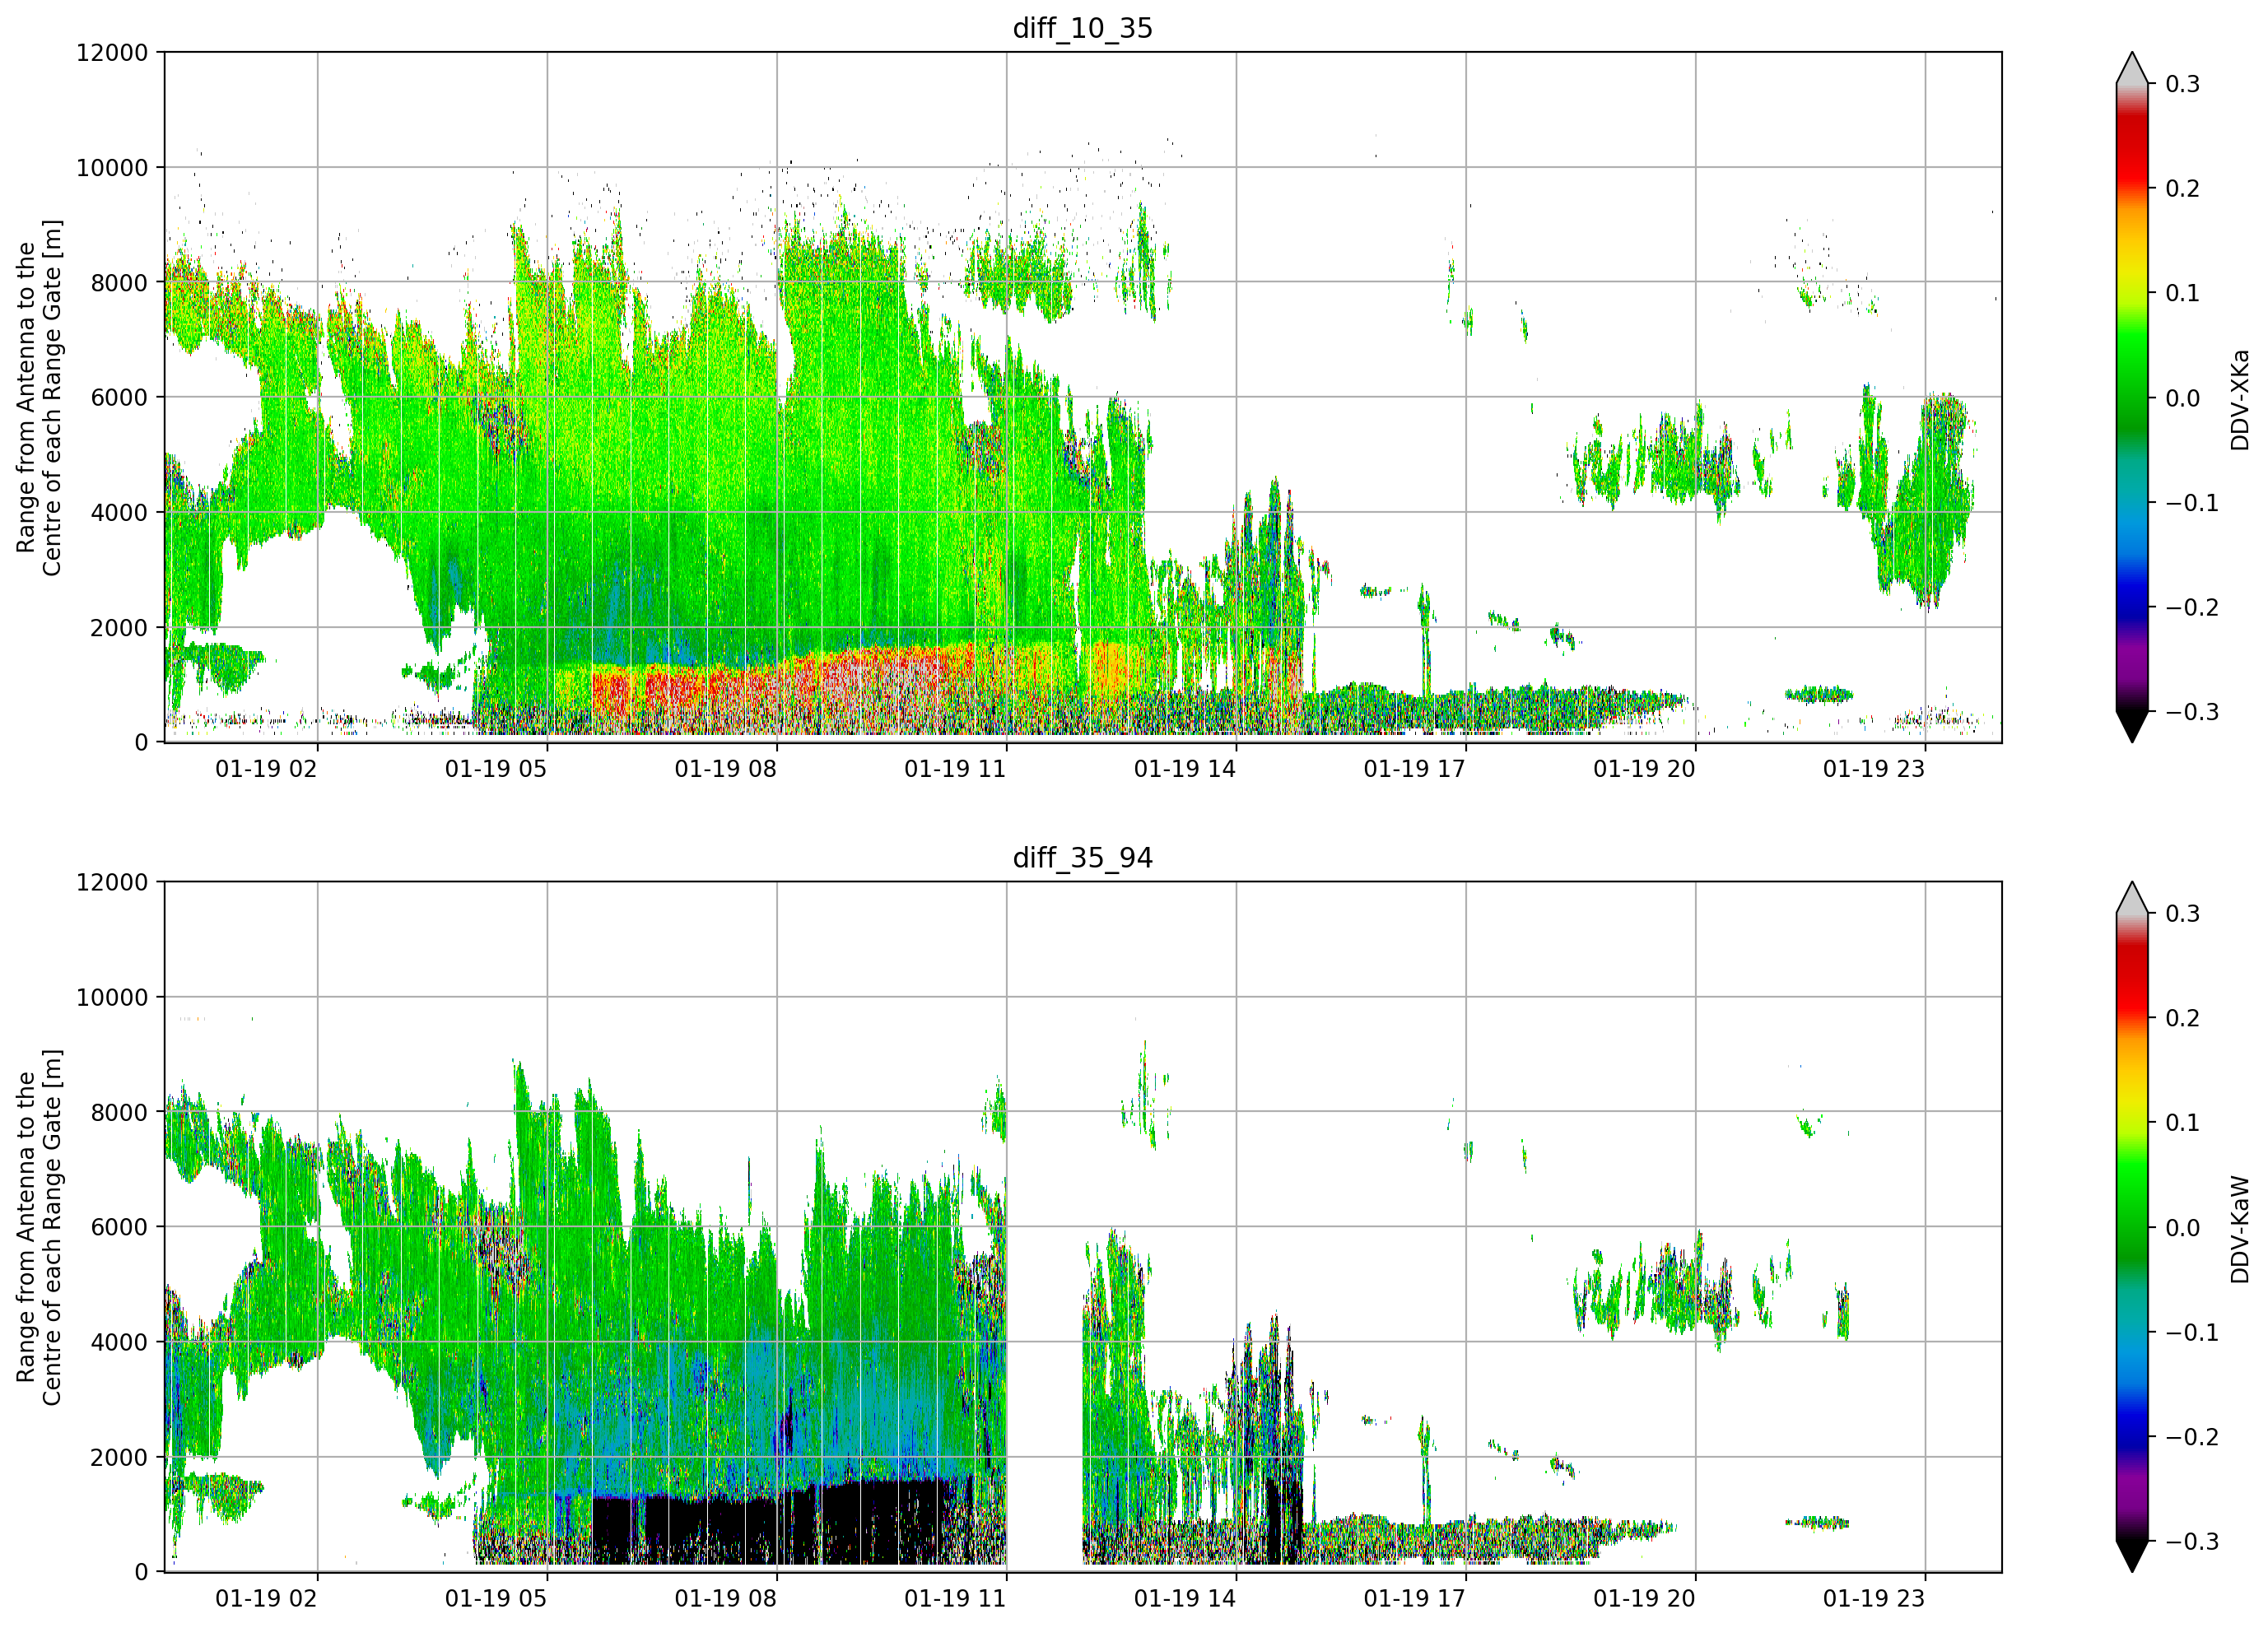Click the "12000" y-tick of diff_10_35
Viewport: 2268px width, 1628px height.
pos(112,53)
